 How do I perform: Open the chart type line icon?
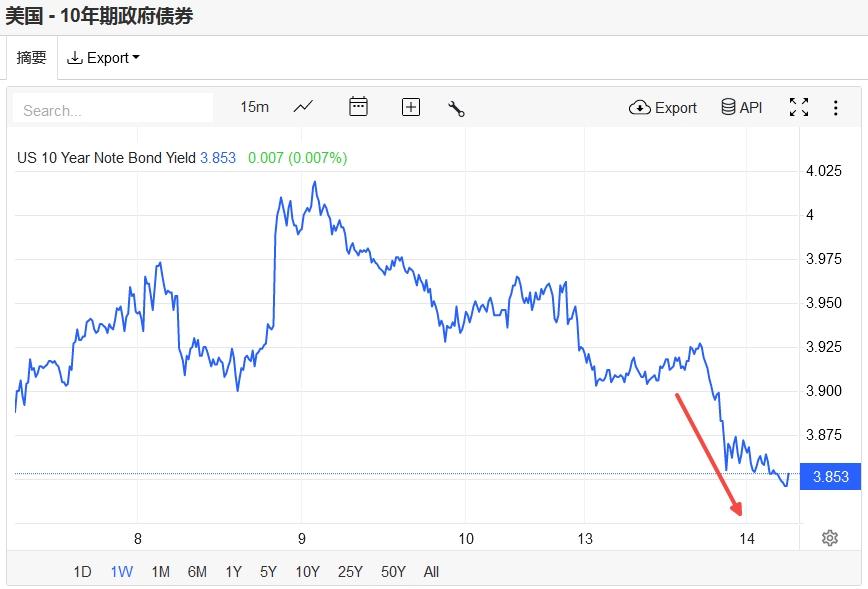pyautogui.click(x=303, y=107)
